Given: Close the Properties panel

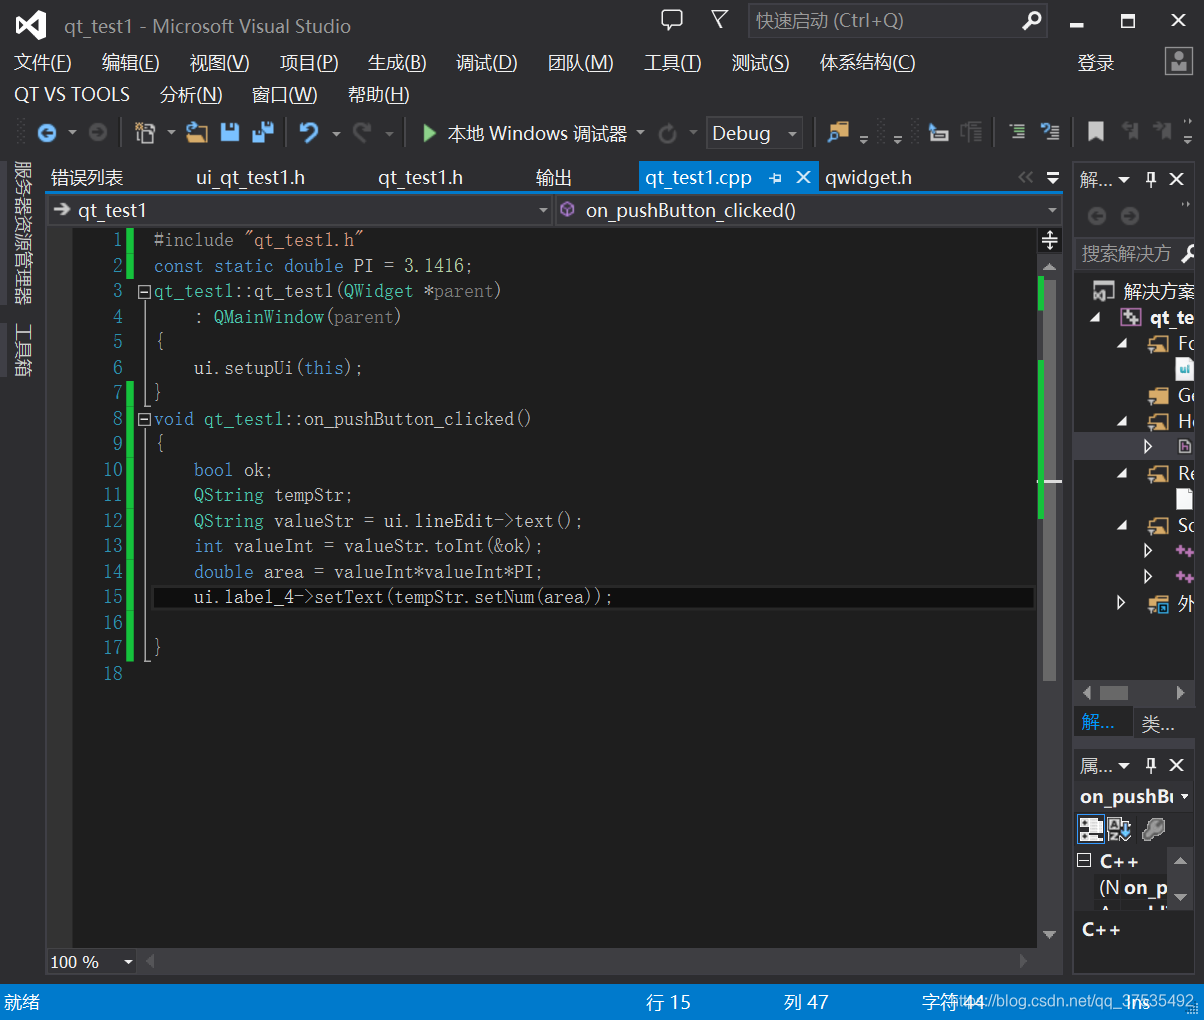Looking at the screenshot, I should click(1177, 765).
